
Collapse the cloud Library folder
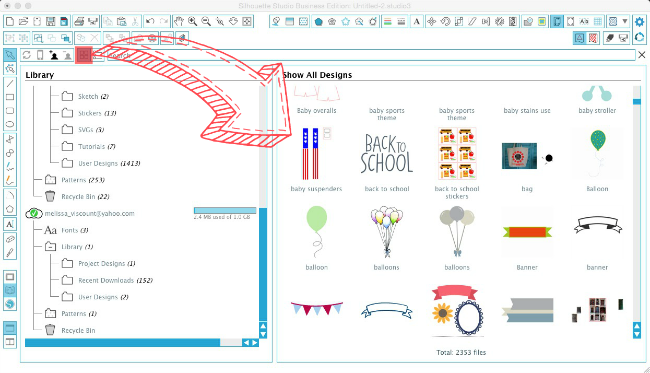[50, 247]
